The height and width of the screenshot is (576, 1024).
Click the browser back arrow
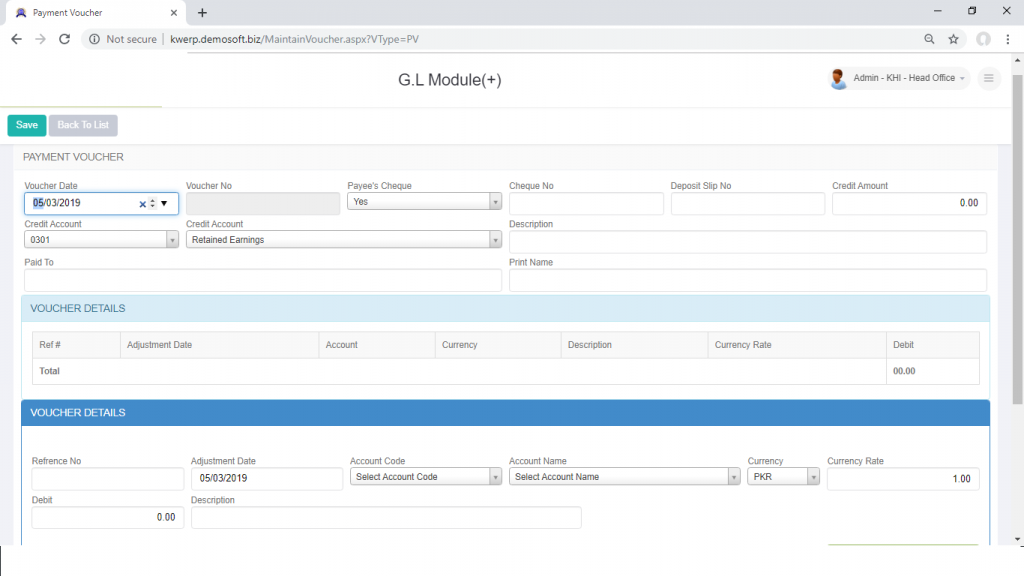(x=16, y=39)
